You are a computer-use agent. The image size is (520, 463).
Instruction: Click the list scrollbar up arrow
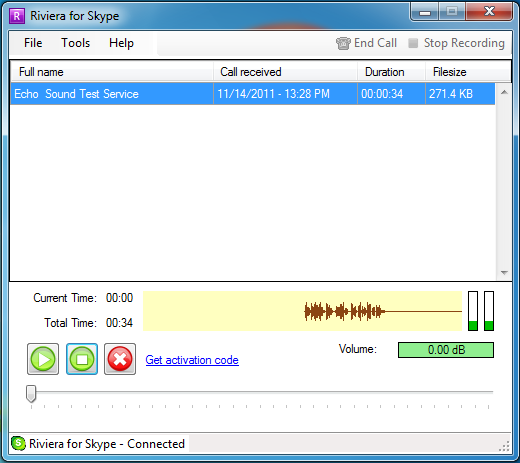point(504,92)
